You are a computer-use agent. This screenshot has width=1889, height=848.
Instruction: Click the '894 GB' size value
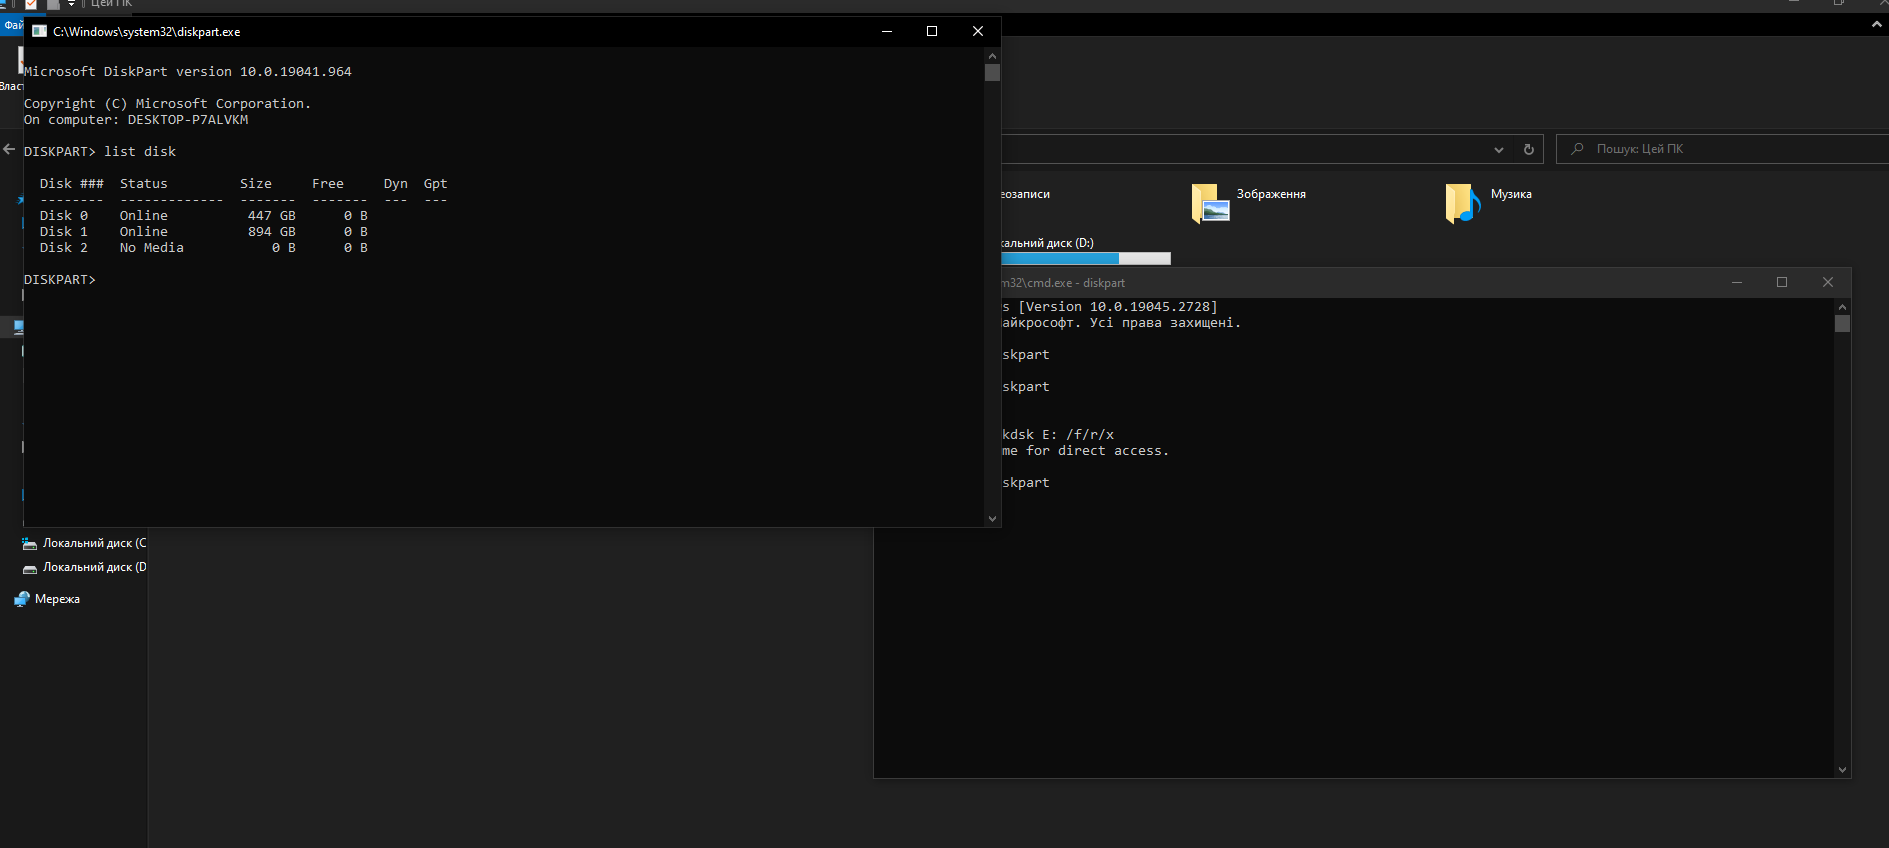tap(272, 232)
